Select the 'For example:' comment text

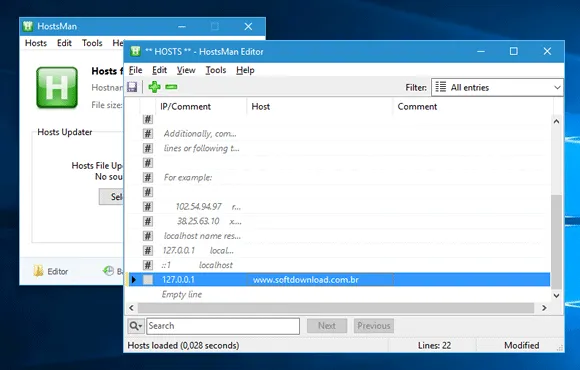pyautogui.click(x=188, y=178)
